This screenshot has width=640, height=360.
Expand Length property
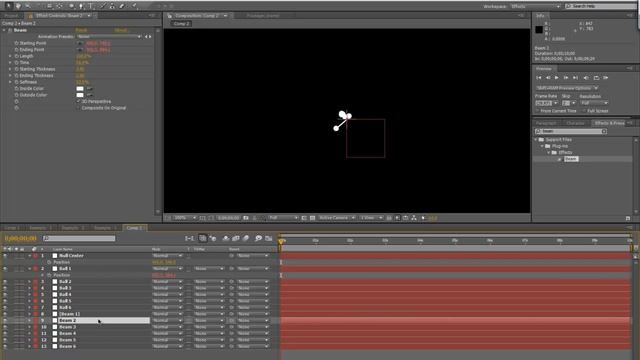10,56
